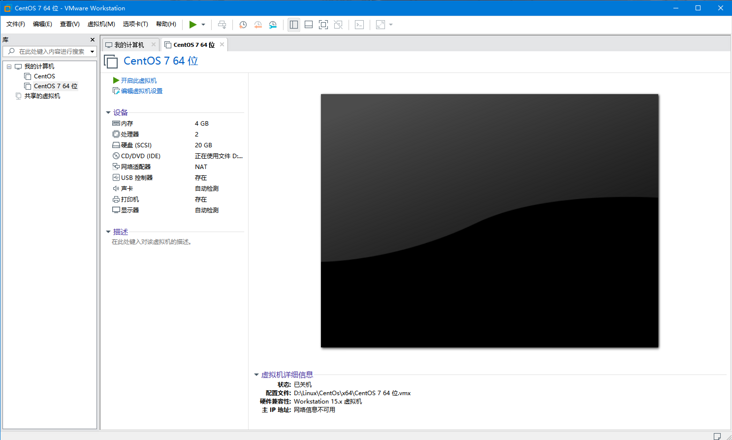Switch to the 我的计算机 tab
Image resolution: width=732 pixels, height=440 pixels.
pos(128,45)
